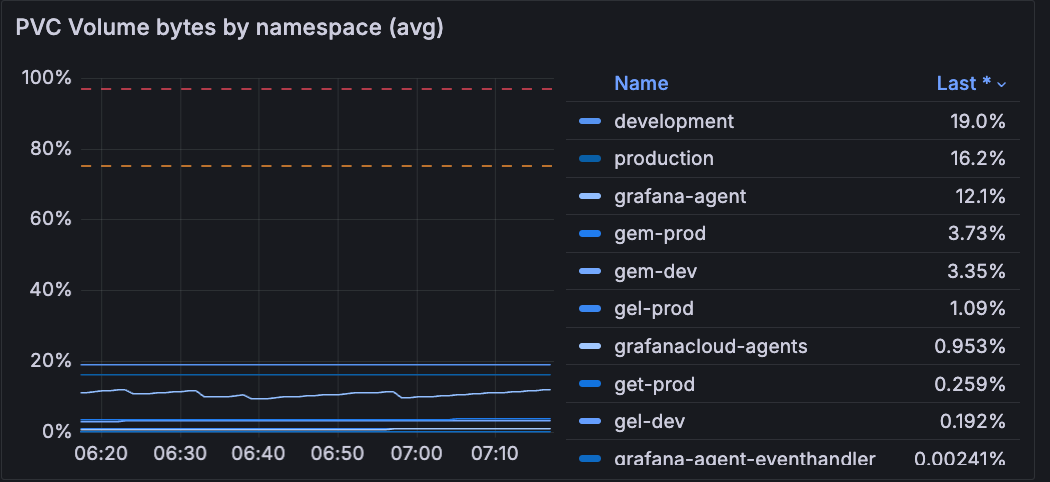Click the grafana-agent series color line
Image resolution: width=1050 pixels, height=482 pixels.
pos(590,197)
